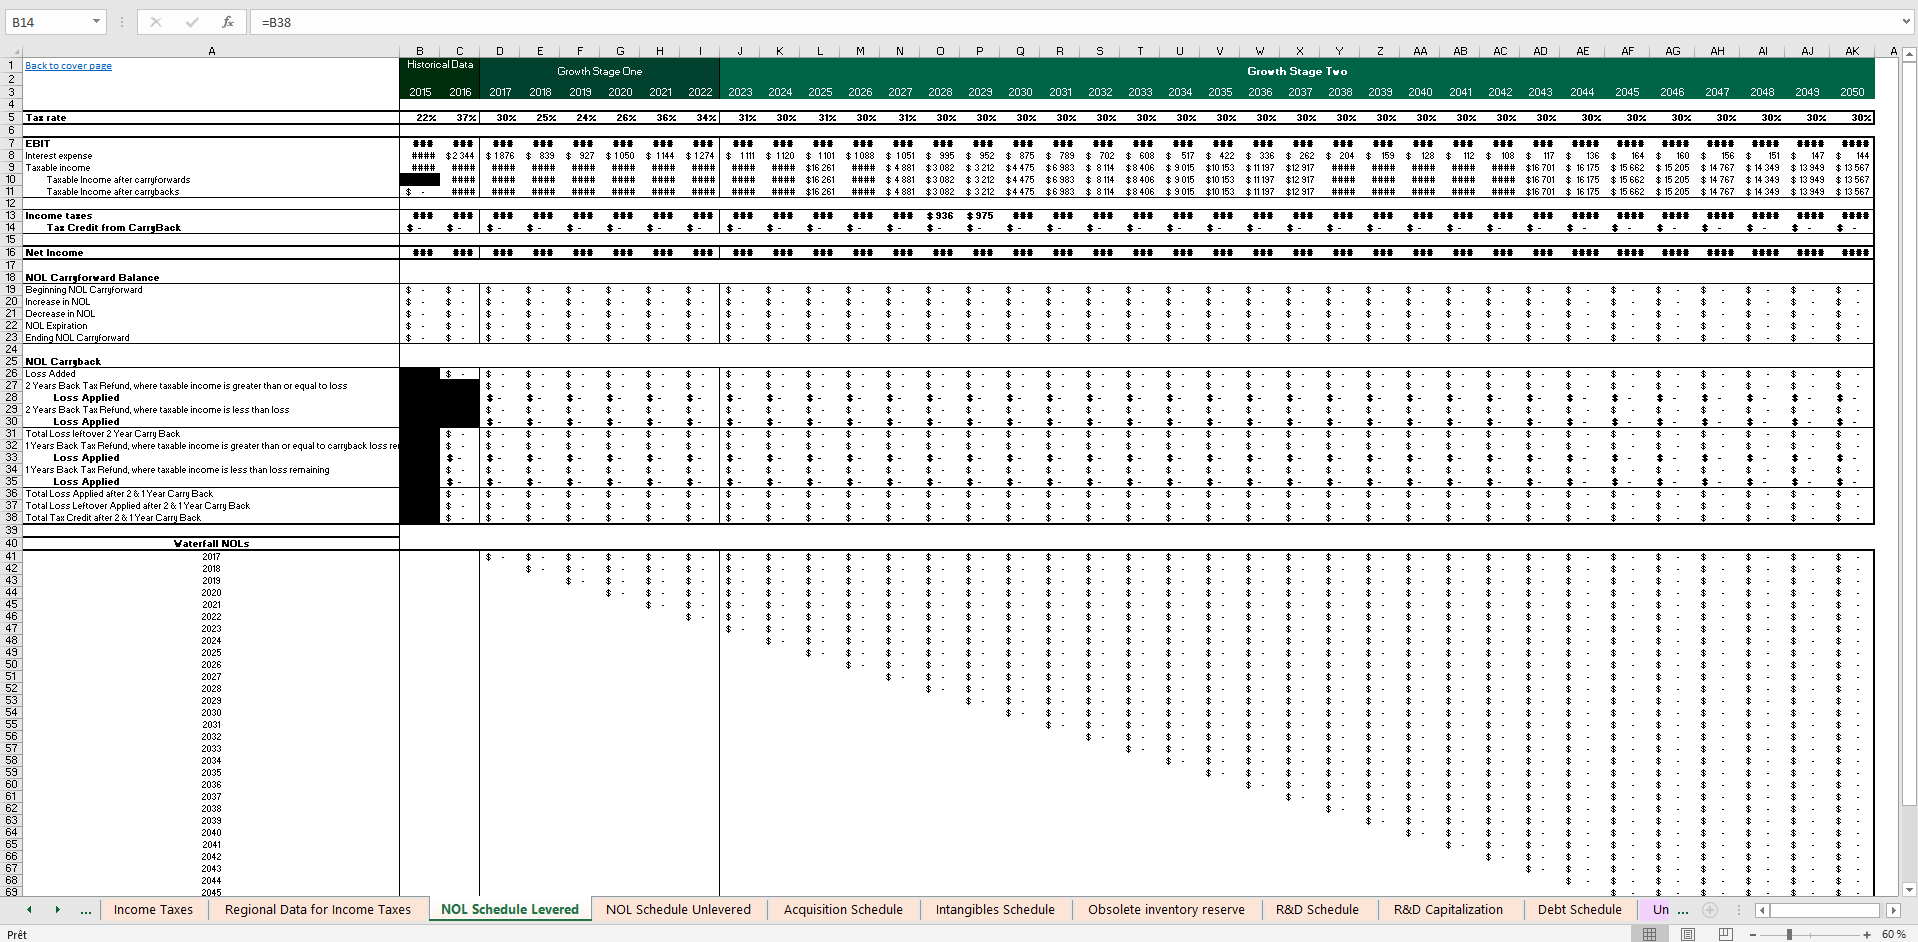Open R&D Capitalization tab
The image size is (1918, 942).
tap(1448, 909)
